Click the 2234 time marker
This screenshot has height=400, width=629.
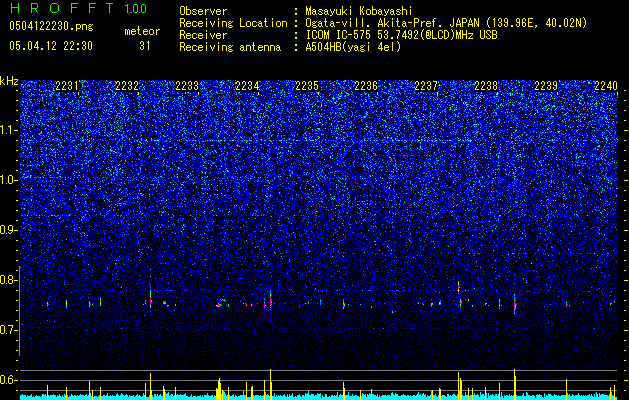coord(247,86)
